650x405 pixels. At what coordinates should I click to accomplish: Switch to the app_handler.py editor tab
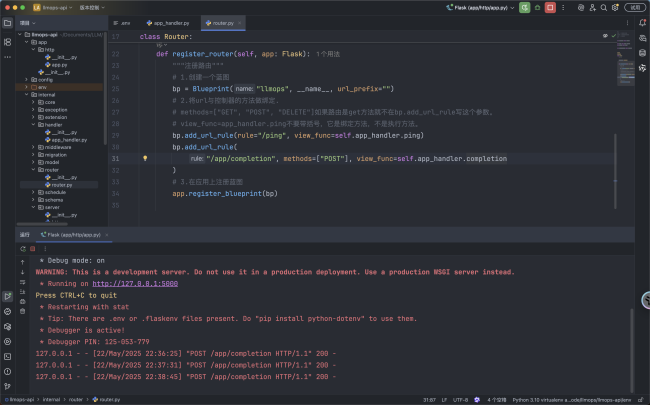[172, 21]
